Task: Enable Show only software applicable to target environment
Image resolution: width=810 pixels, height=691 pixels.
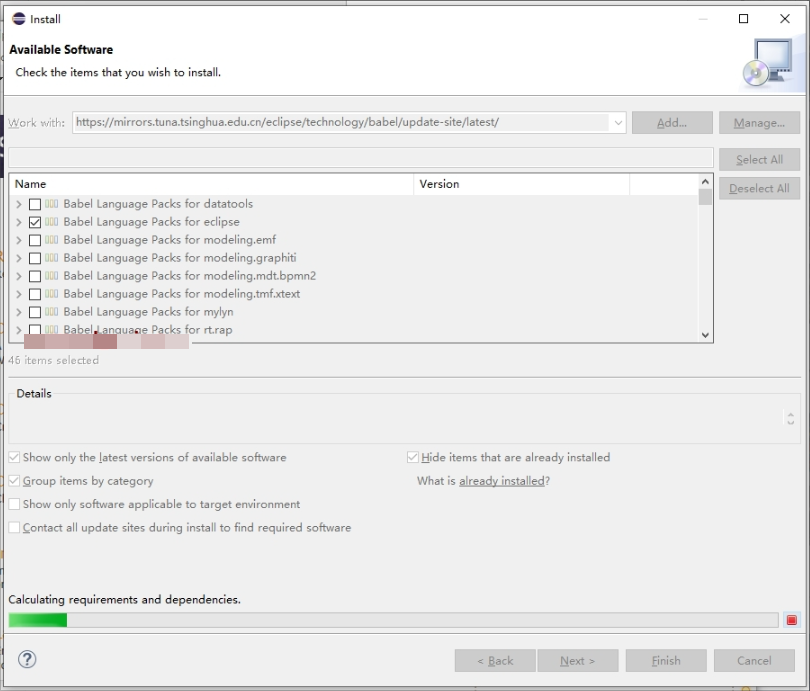Action: 14,504
